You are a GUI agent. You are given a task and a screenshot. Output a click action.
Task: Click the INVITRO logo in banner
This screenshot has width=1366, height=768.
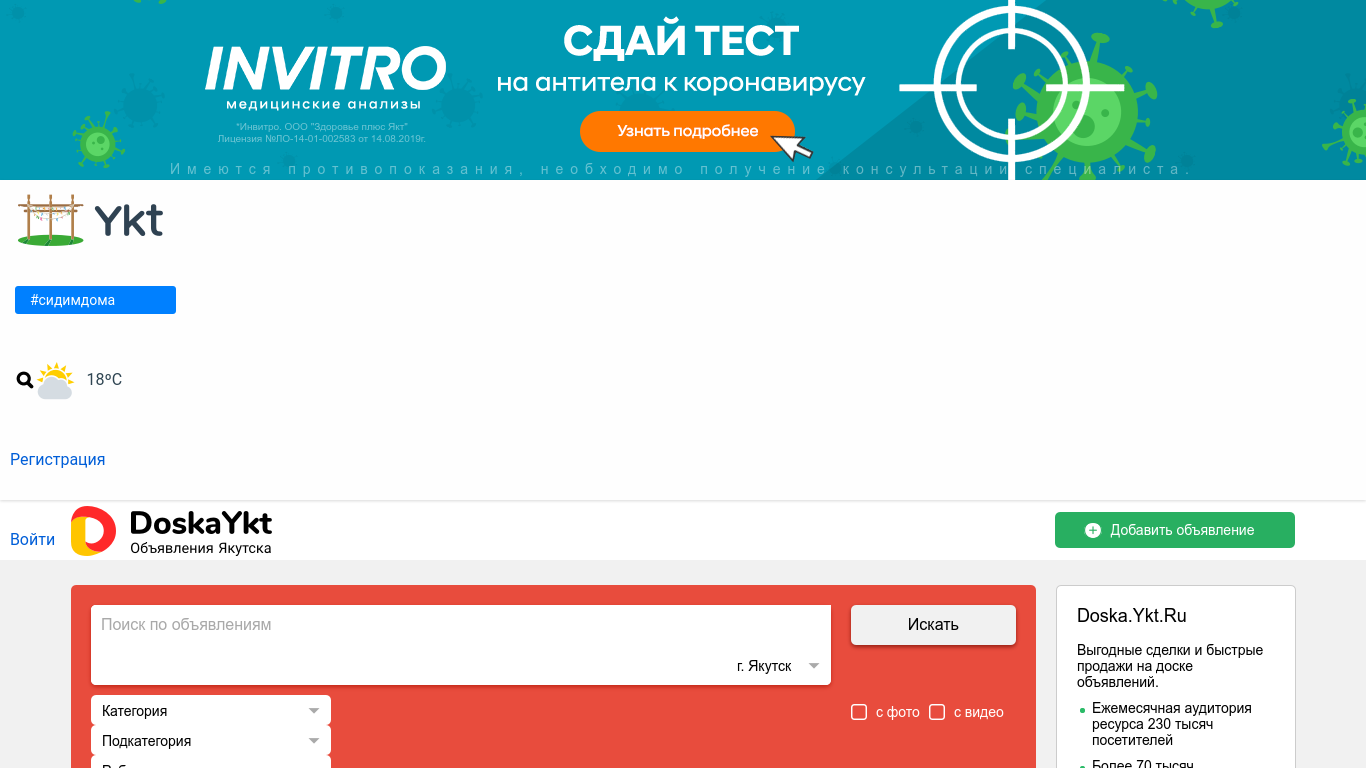(324, 70)
